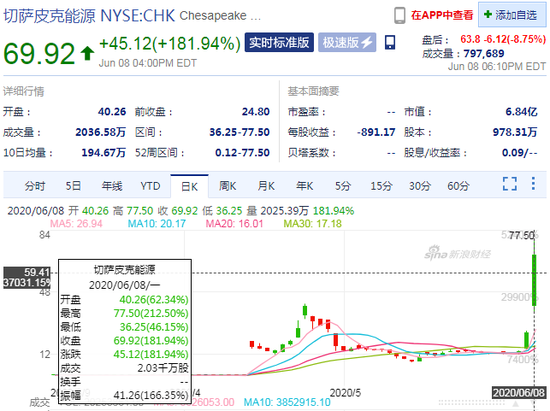
Task: Click the MA30: 17.18 indicator label
Action: [313, 223]
